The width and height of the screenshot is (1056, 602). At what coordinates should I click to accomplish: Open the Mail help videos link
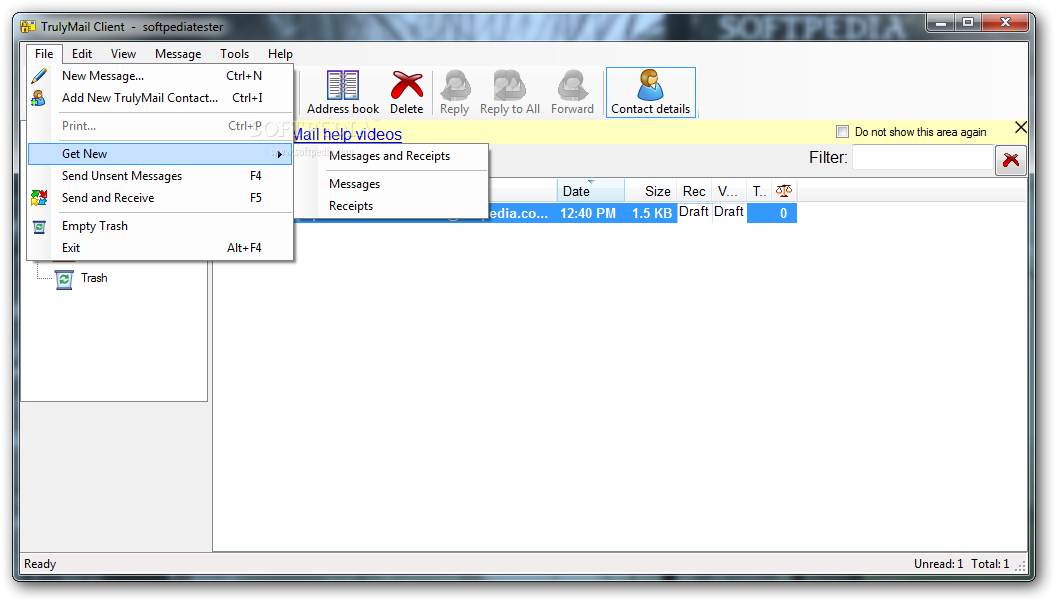tap(348, 135)
